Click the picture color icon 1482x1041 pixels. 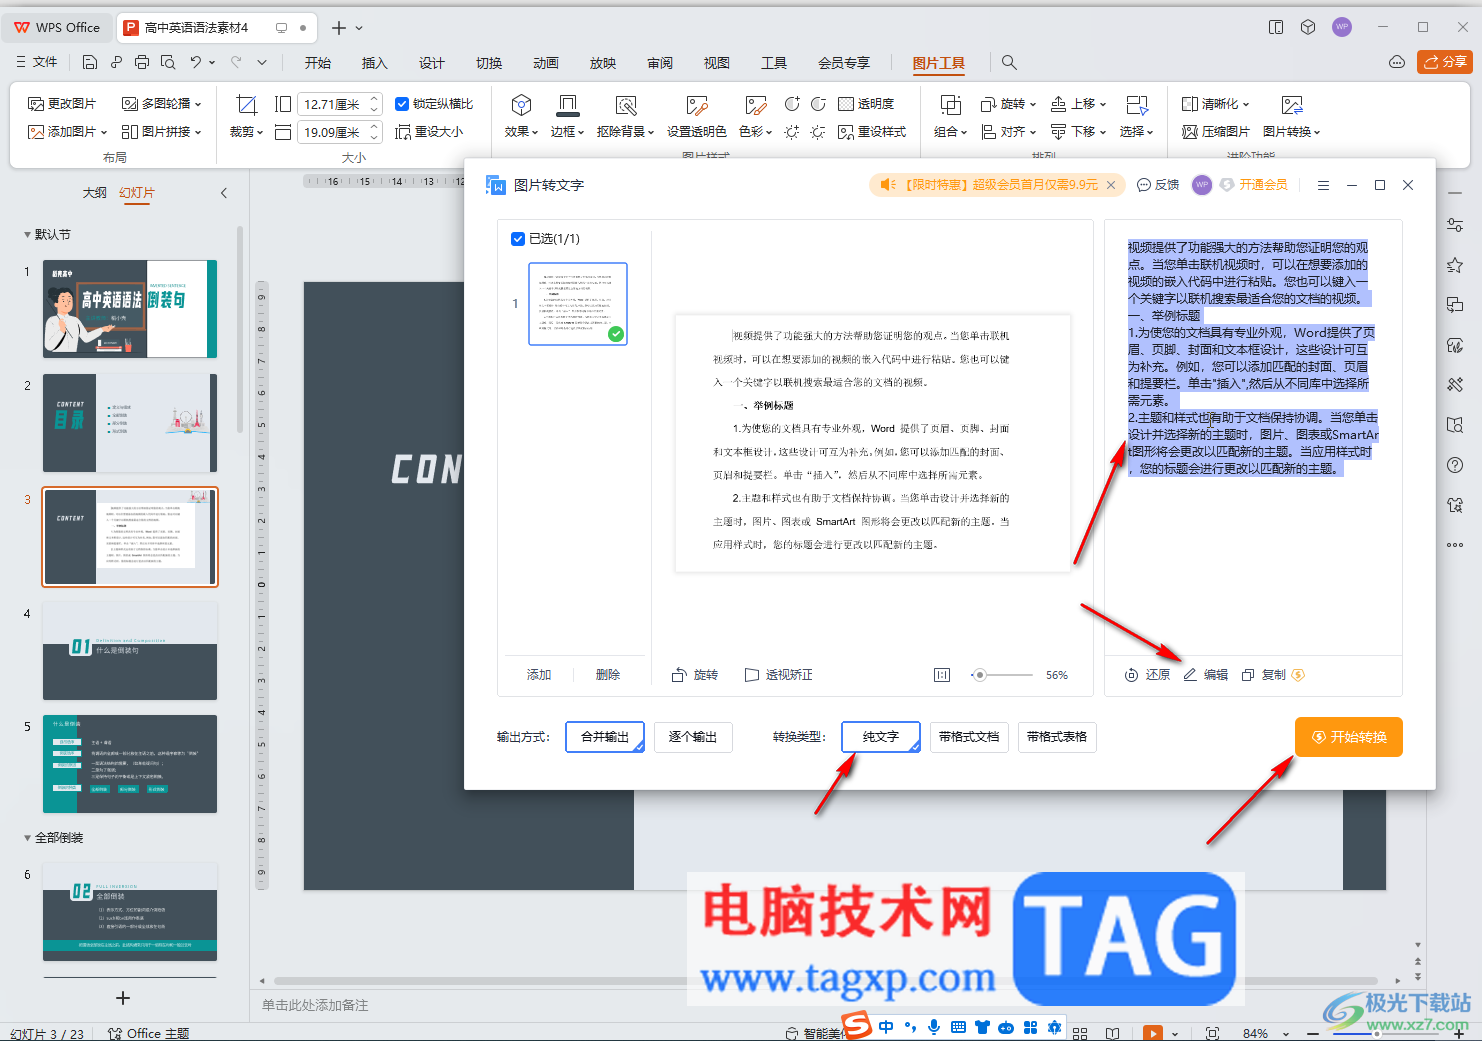[756, 105]
